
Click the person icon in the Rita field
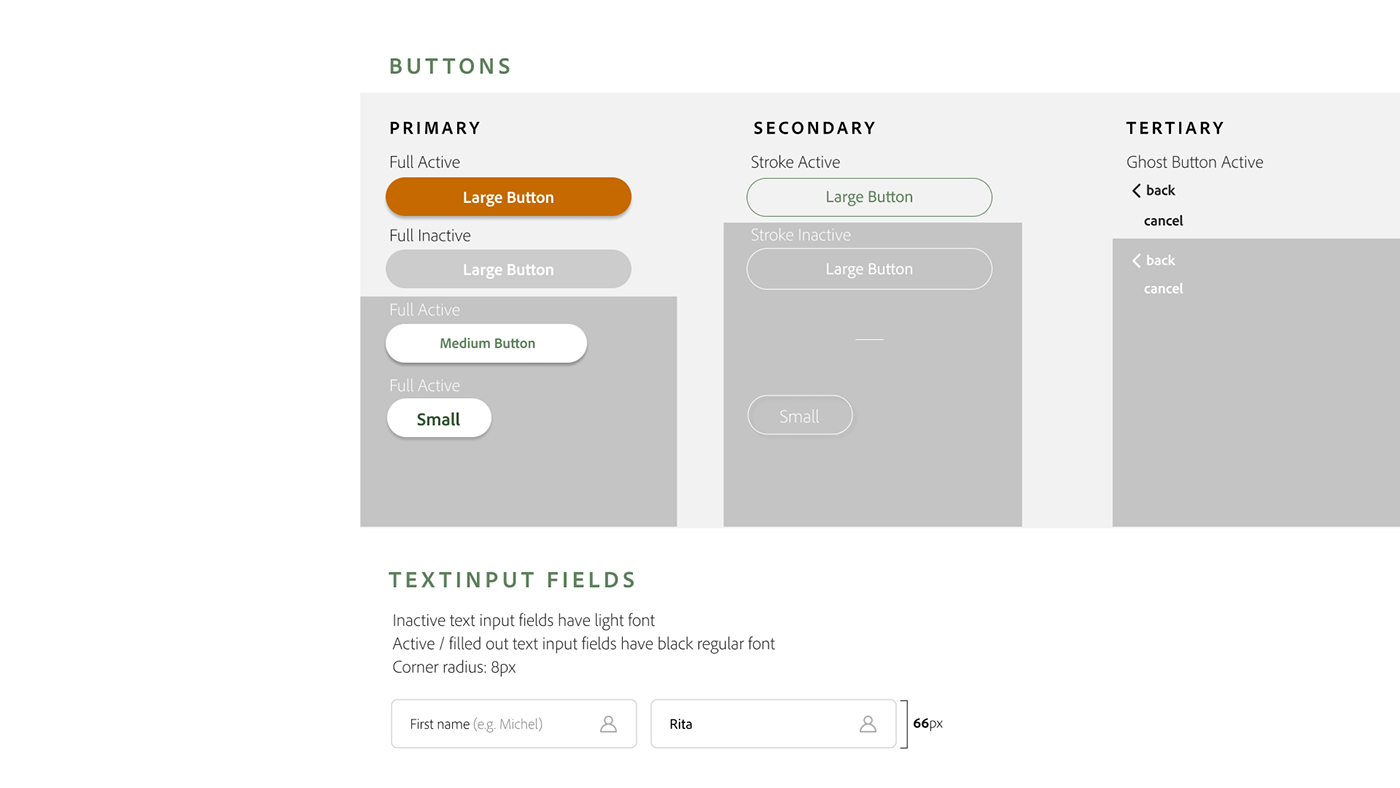click(x=868, y=724)
